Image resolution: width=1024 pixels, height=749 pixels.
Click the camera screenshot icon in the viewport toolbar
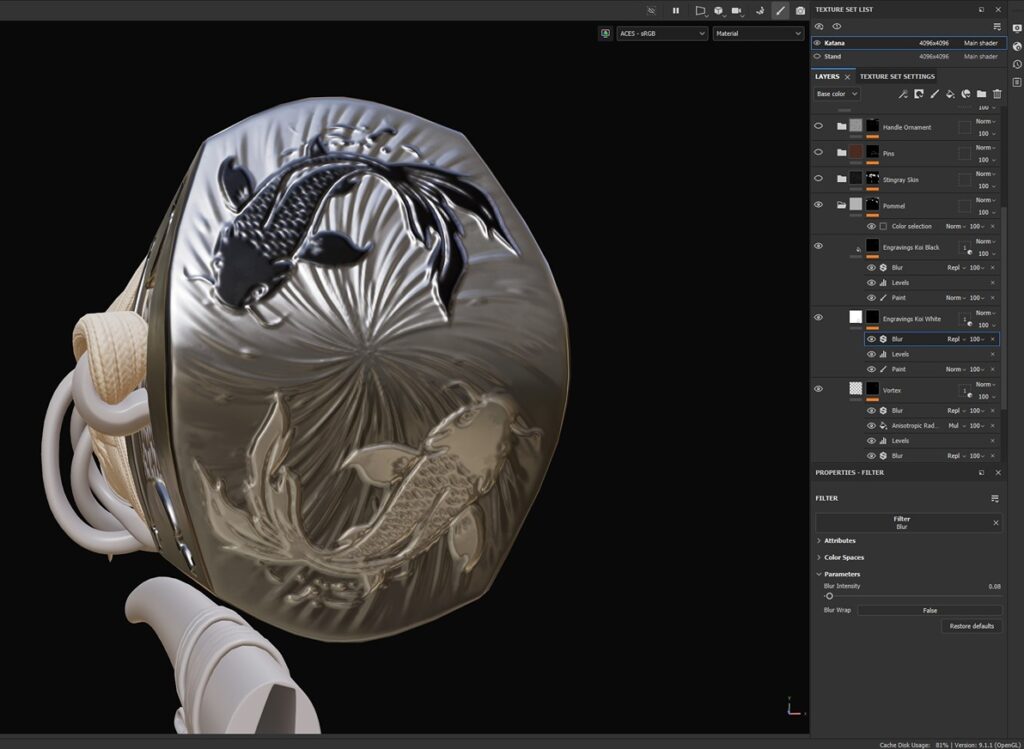(x=800, y=10)
